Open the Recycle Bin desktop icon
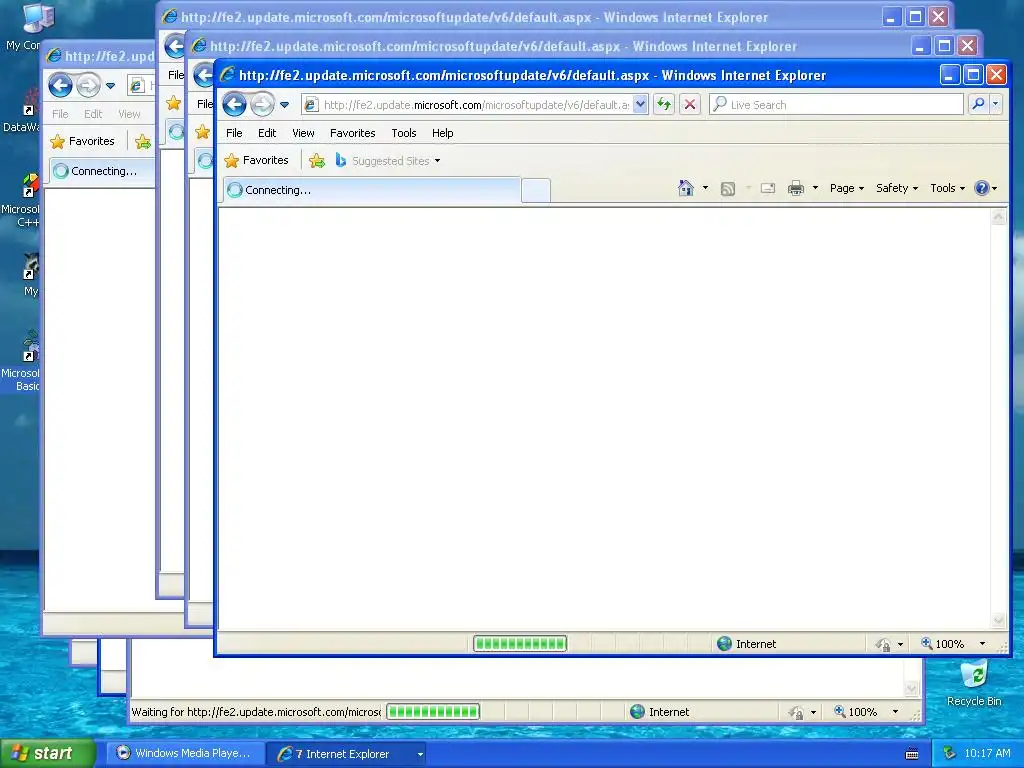This screenshot has width=1024, height=768. click(x=974, y=683)
